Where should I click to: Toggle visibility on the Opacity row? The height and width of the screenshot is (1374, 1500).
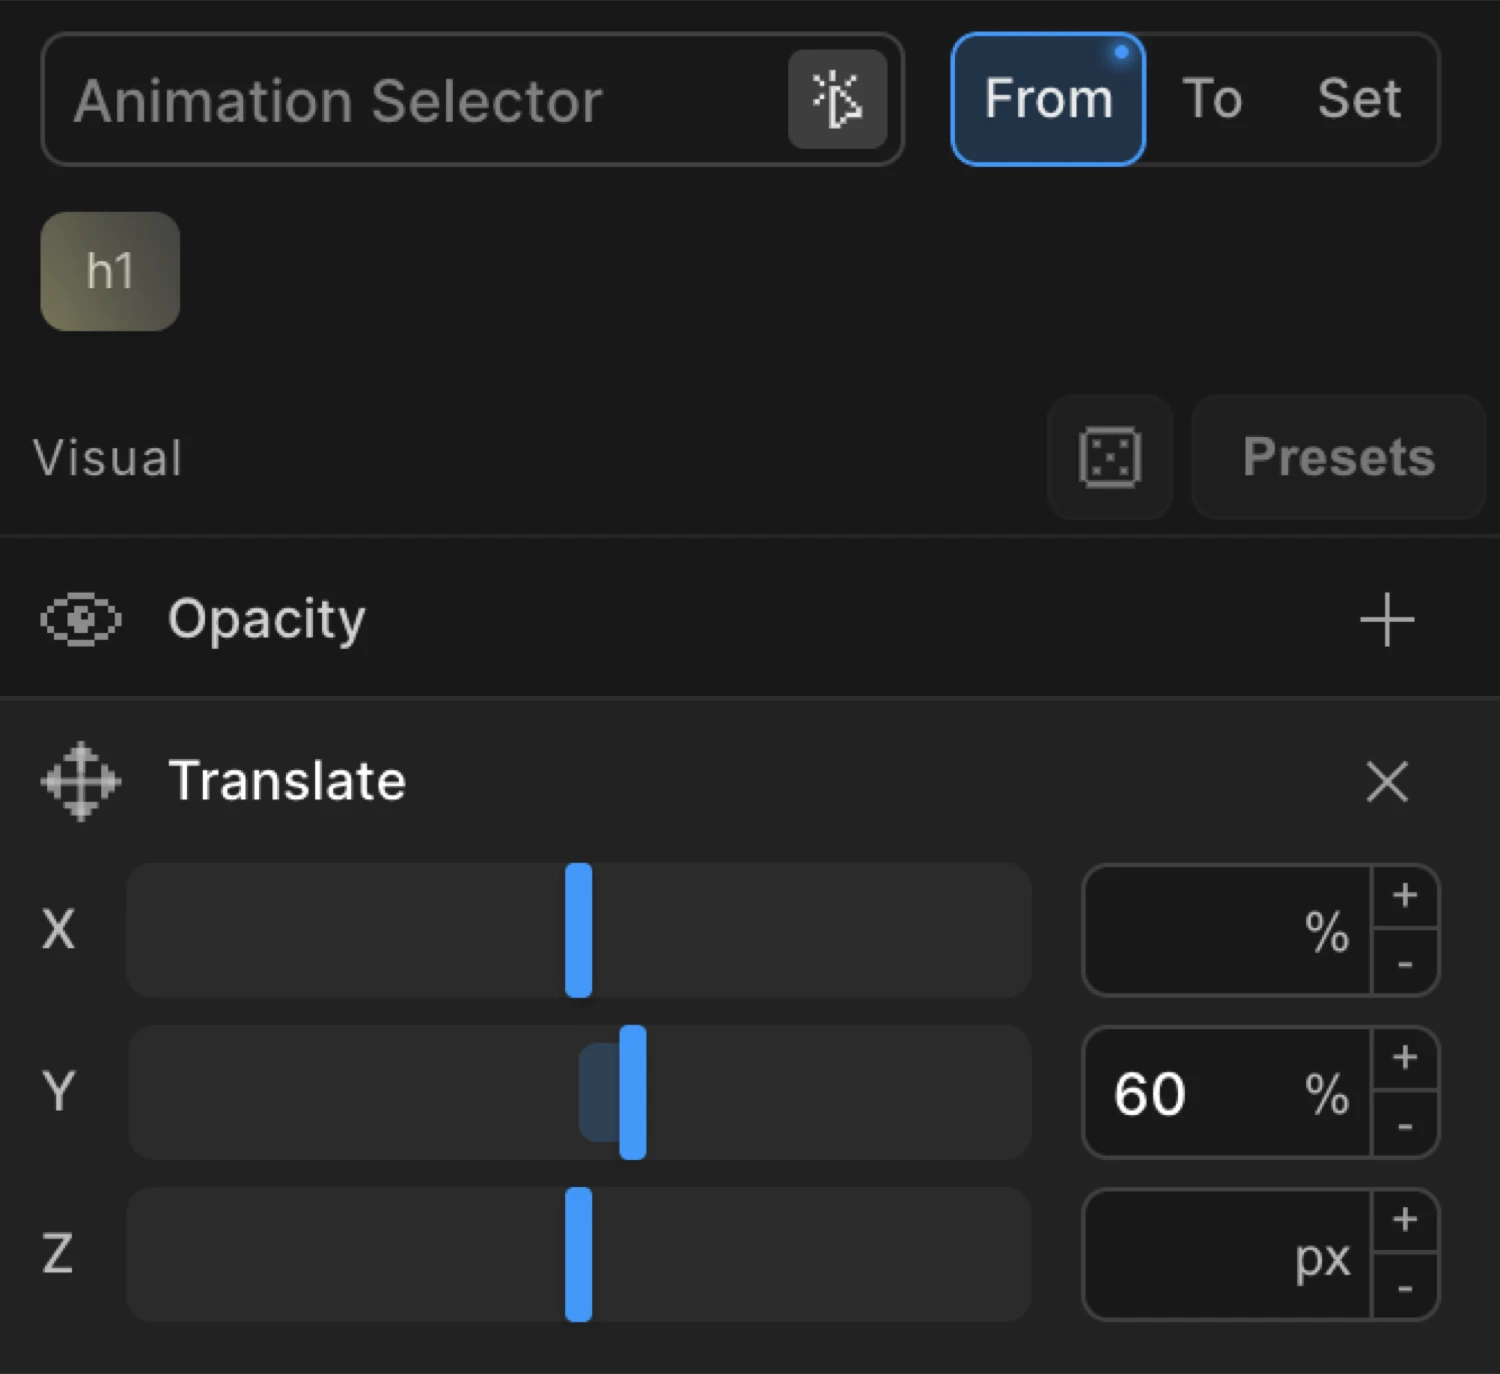[x=80, y=620]
